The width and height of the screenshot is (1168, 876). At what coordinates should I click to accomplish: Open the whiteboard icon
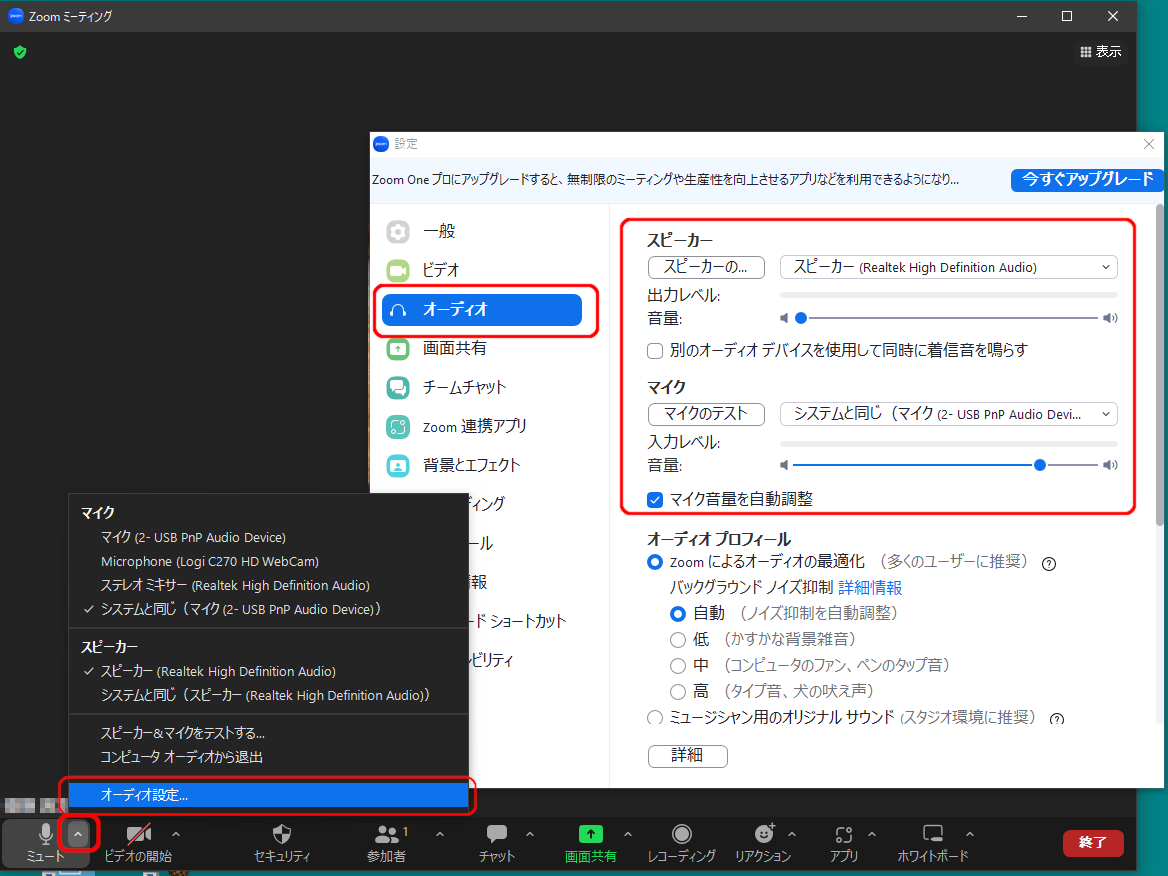[933, 834]
